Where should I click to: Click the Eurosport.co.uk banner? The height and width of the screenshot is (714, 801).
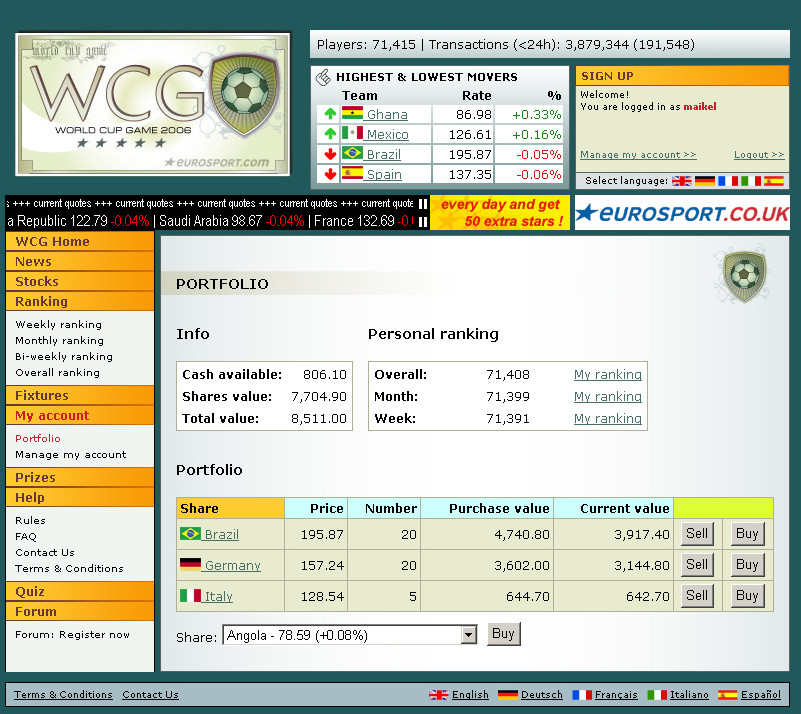(x=682, y=212)
